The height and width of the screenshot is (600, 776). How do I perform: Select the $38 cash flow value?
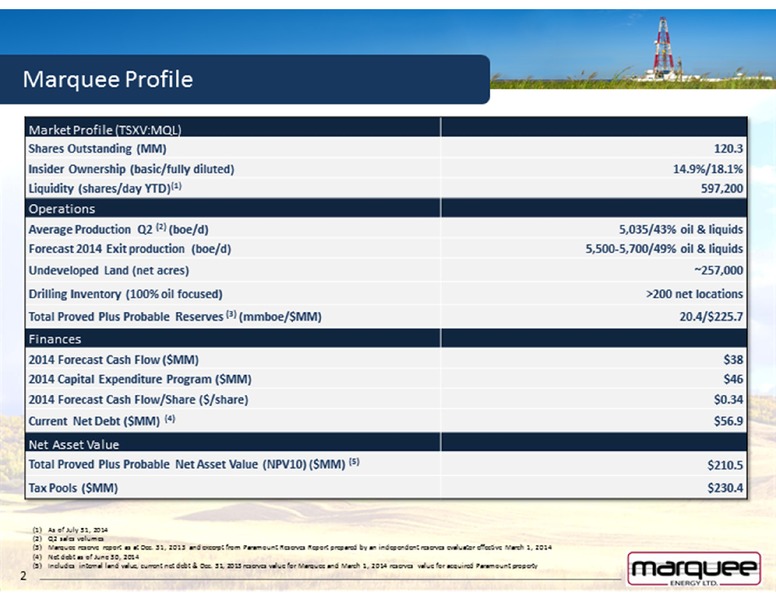click(733, 359)
